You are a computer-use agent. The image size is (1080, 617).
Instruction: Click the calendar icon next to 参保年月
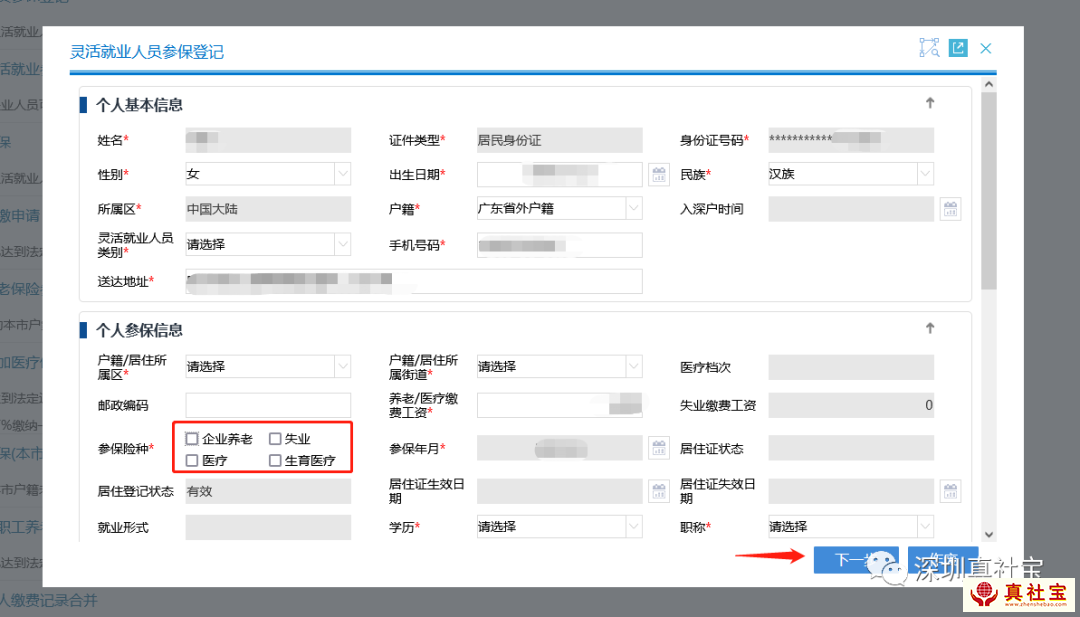tap(658, 448)
